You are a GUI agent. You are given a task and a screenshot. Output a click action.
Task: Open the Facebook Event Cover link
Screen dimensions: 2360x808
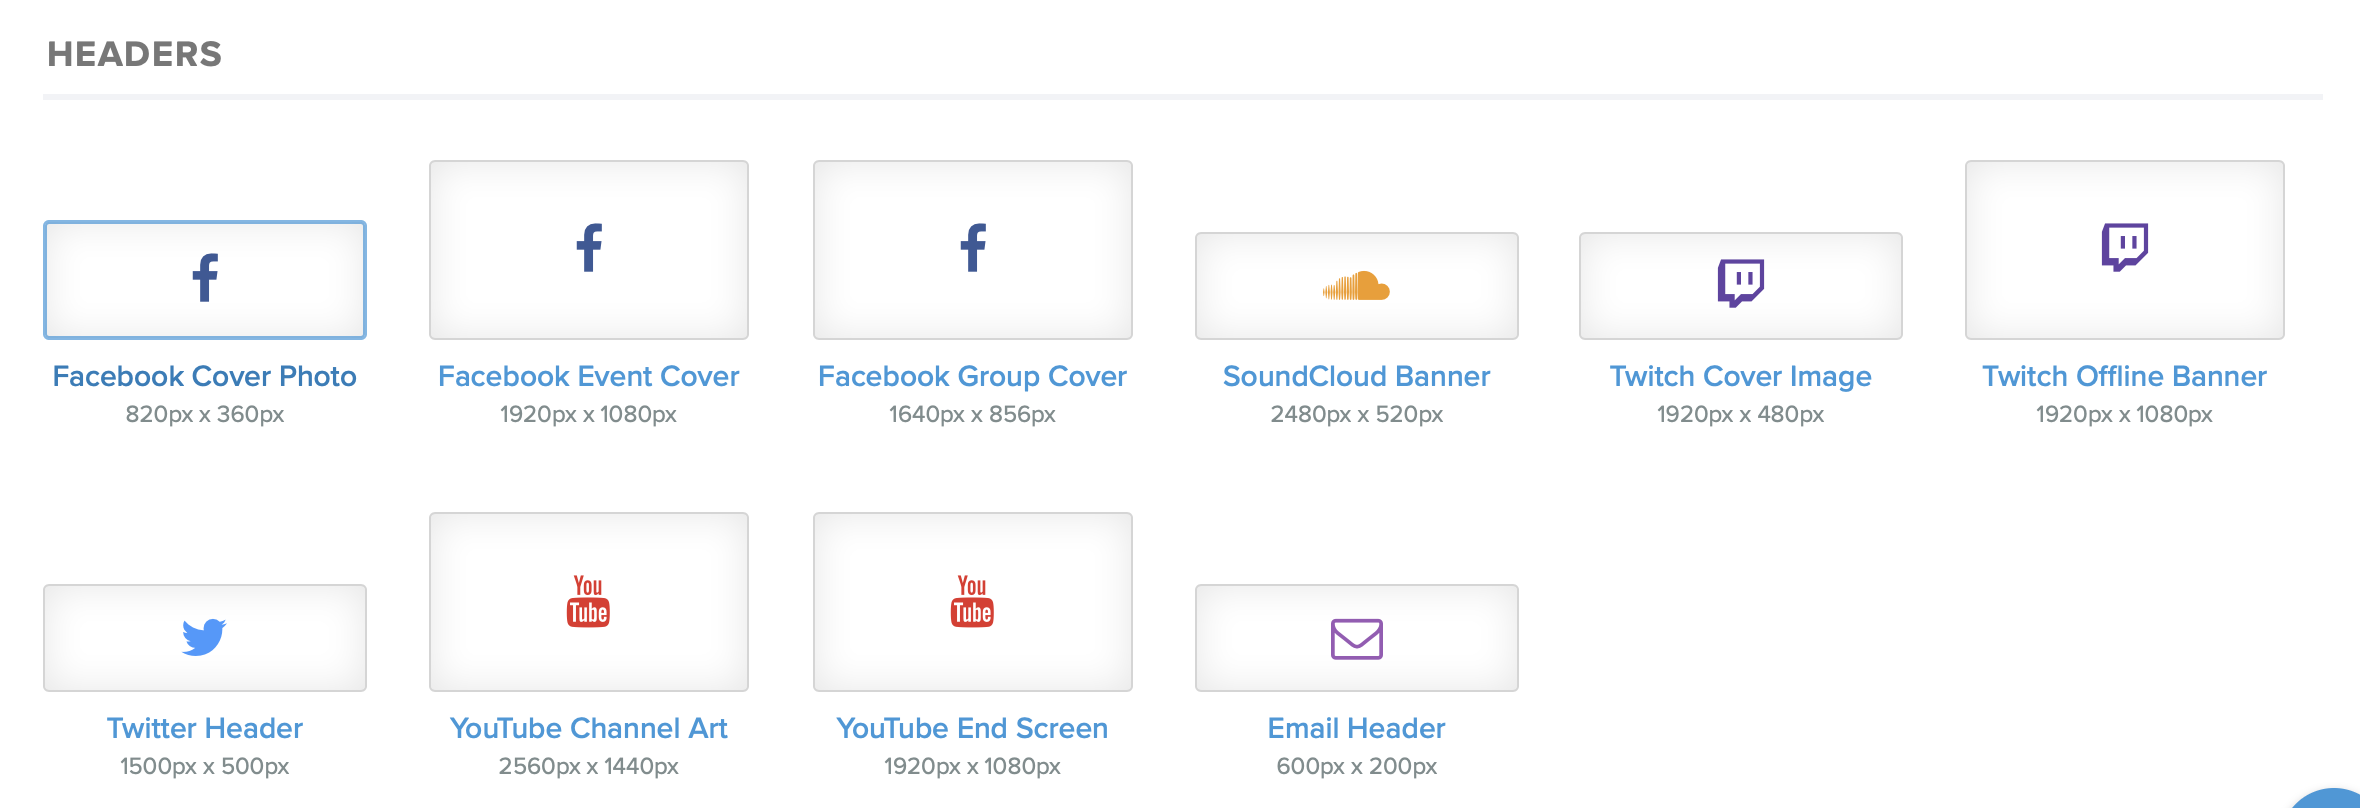point(589,376)
